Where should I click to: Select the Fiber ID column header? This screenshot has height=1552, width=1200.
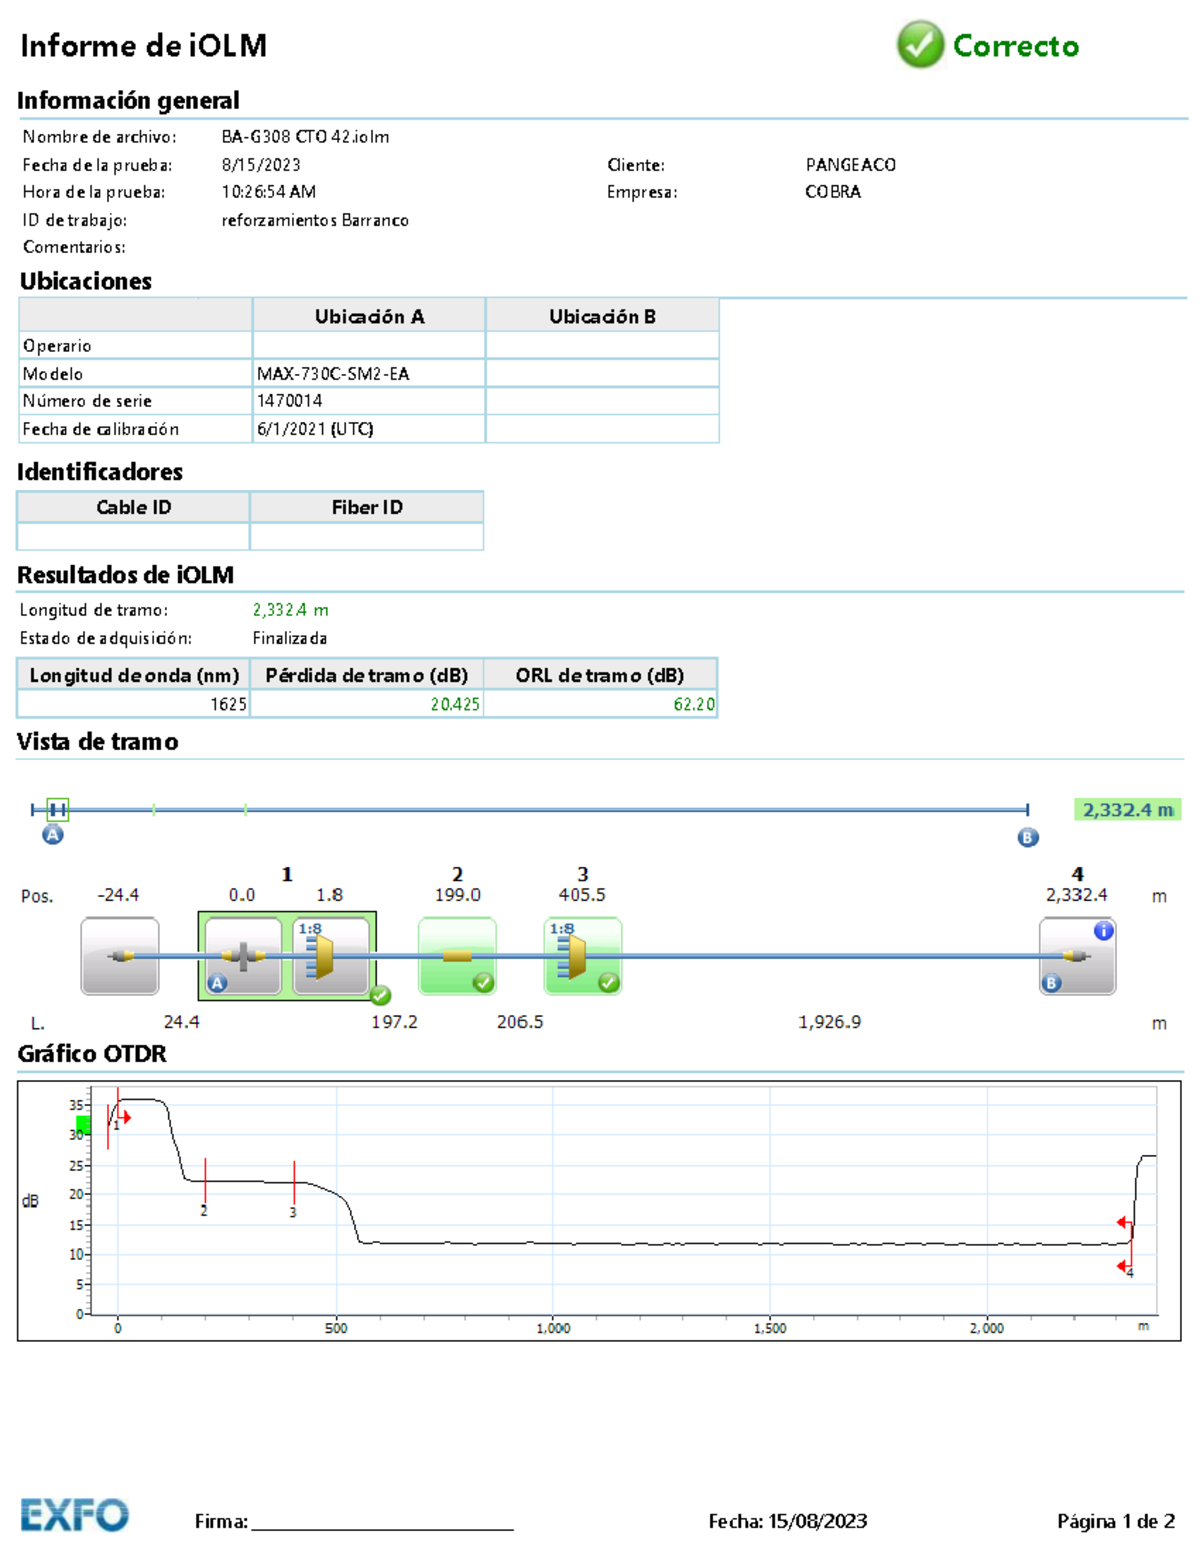(366, 507)
